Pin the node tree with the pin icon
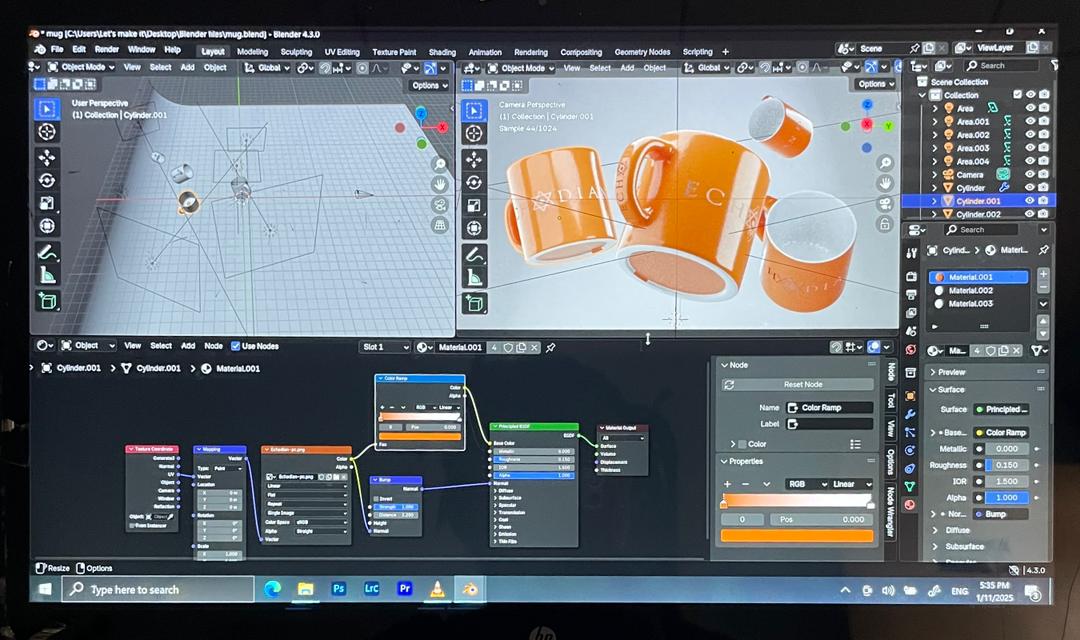Viewport: 1080px width, 640px height. click(550, 348)
